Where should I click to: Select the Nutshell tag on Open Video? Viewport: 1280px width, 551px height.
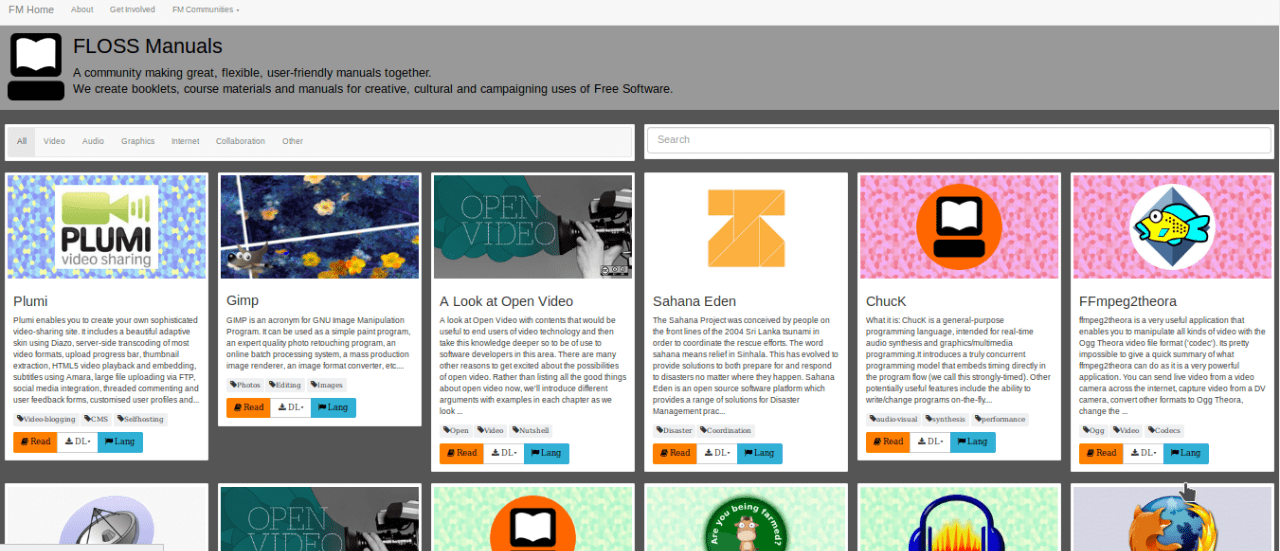coord(531,430)
